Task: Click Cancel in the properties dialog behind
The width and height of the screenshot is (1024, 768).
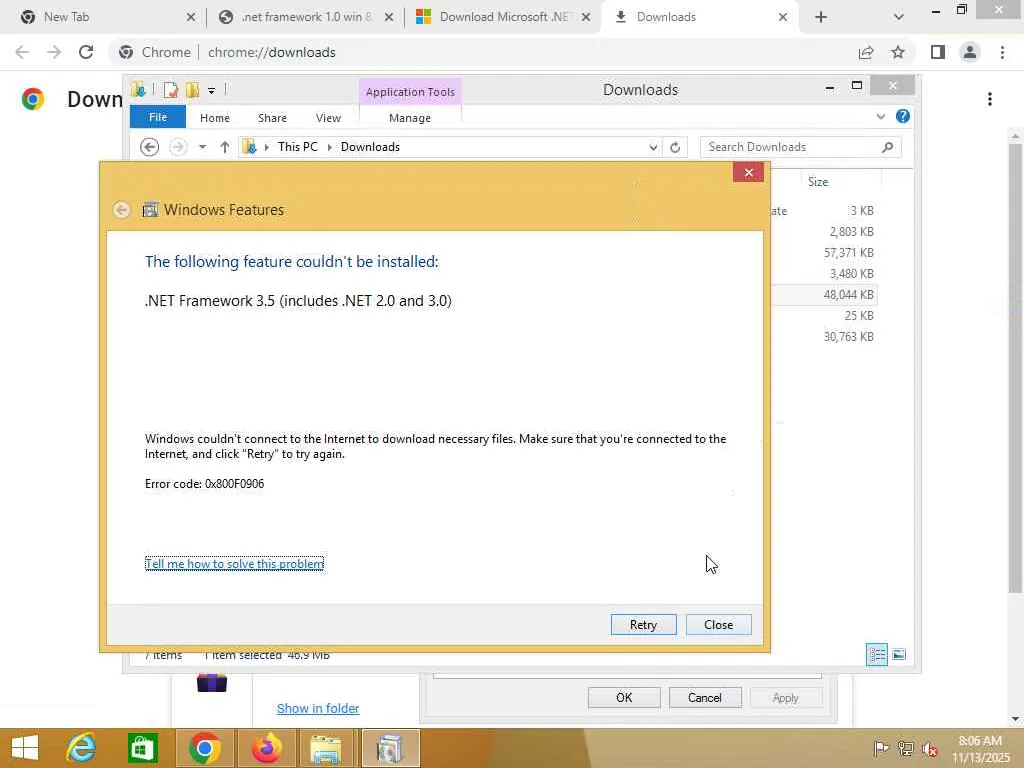Action: 705,697
